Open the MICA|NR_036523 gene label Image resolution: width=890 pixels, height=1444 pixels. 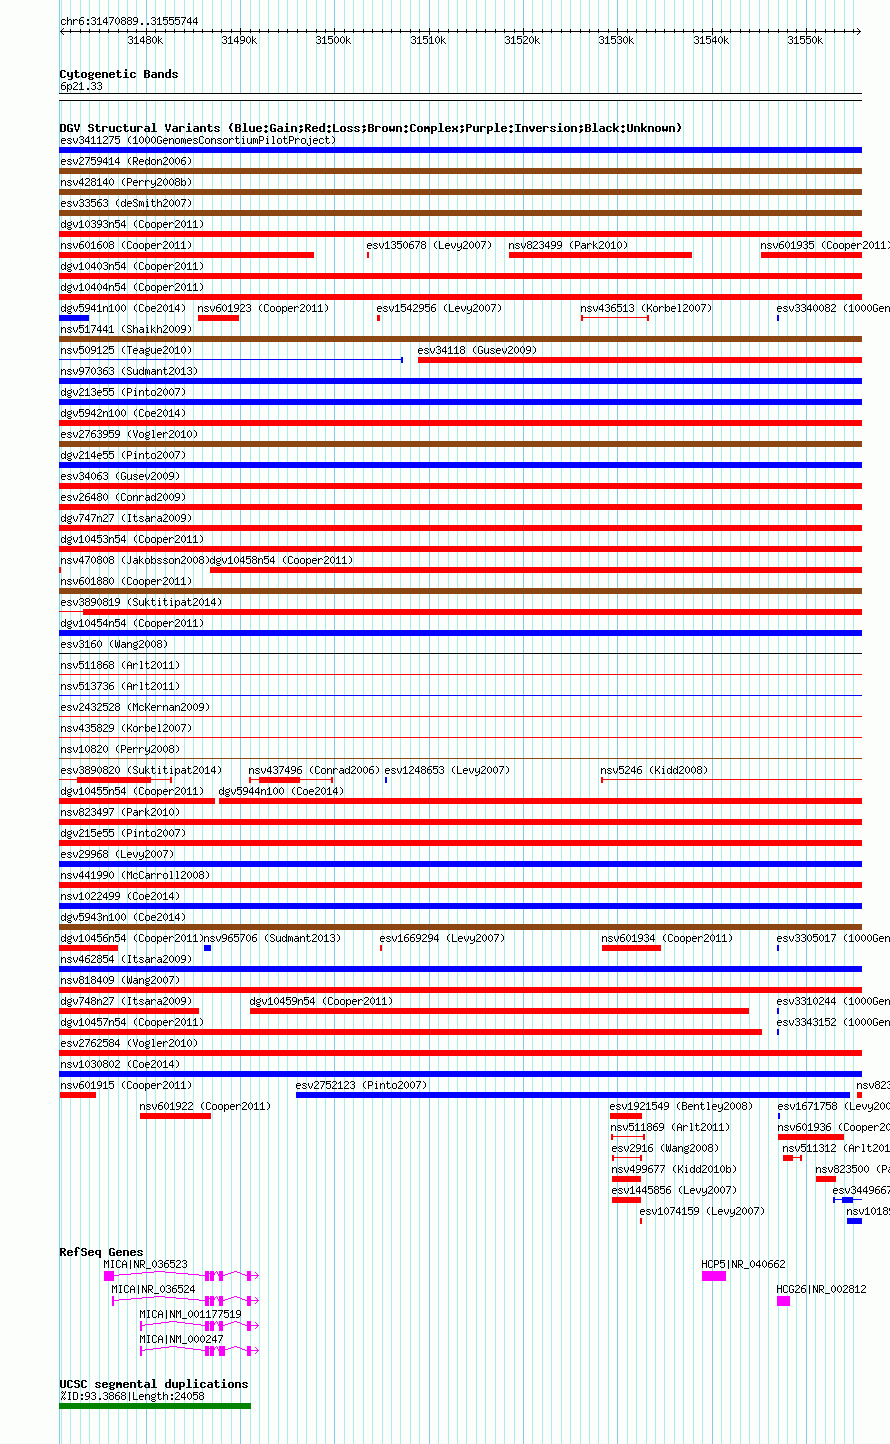145,1264
